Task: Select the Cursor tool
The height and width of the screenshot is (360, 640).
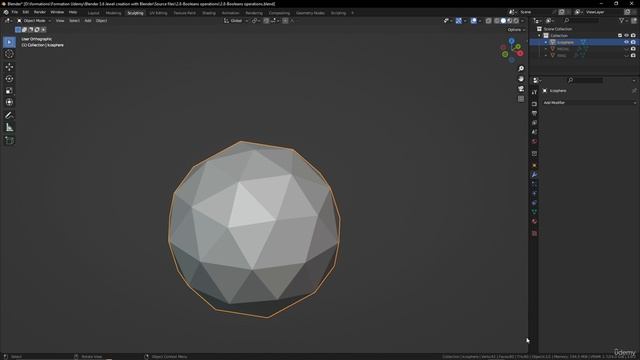Action: click(9, 54)
